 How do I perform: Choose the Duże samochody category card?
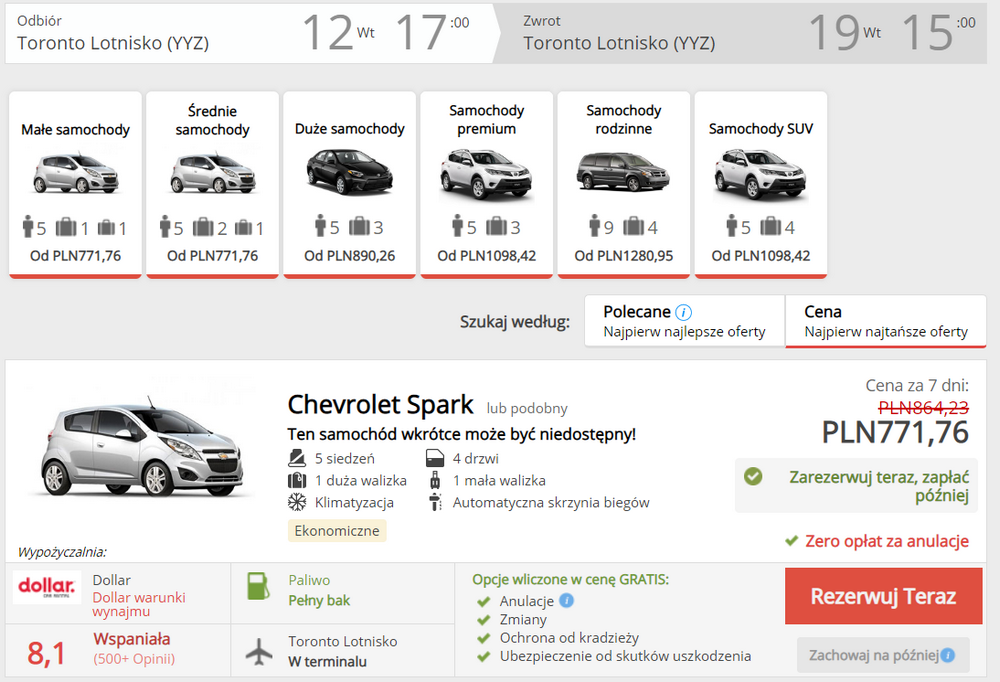pos(349,184)
